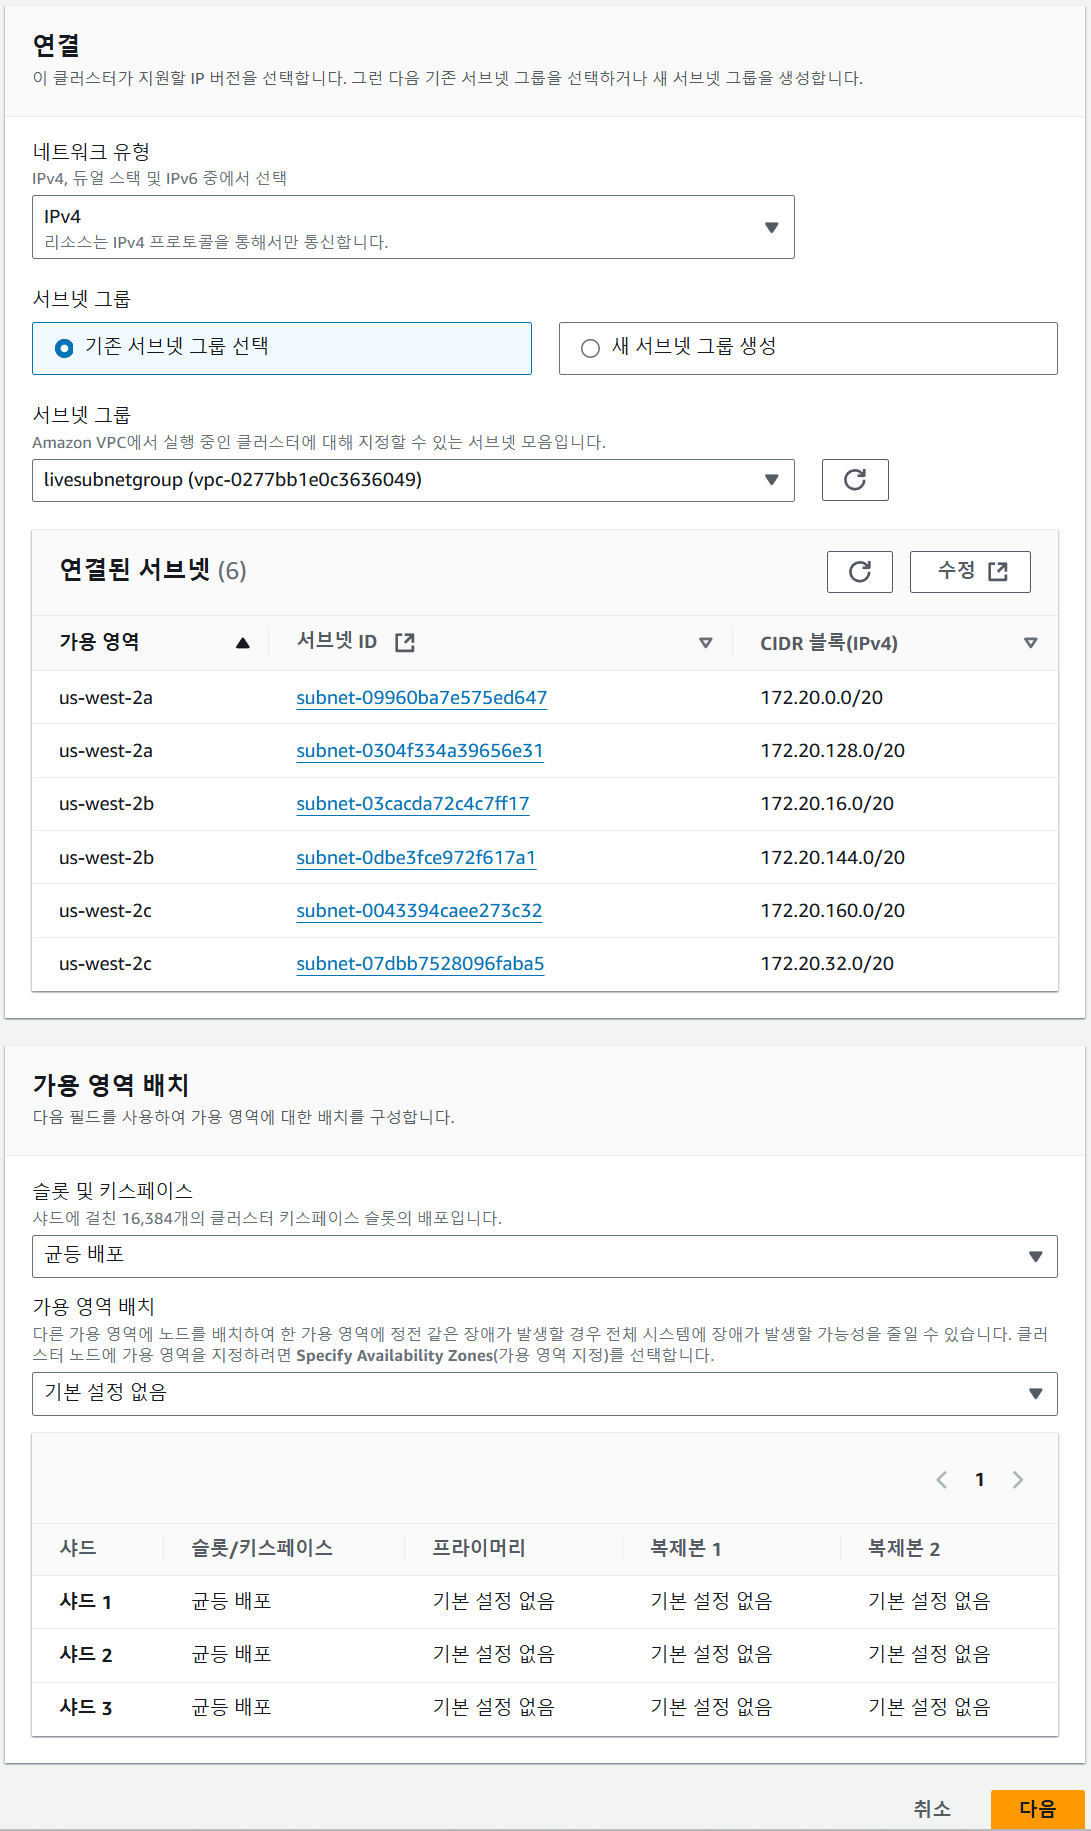The height and width of the screenshot is (1831, 1091).
Task: Open the 네트워크 유형 IPv4 dropdown
Action: (x=413, y=227)
